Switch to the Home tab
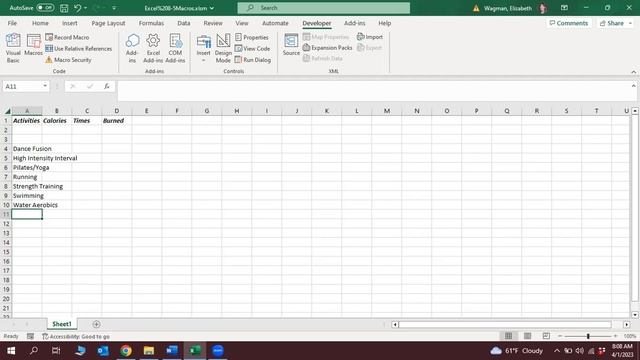Screen dimensions: 640x360 tap(40, 23)
